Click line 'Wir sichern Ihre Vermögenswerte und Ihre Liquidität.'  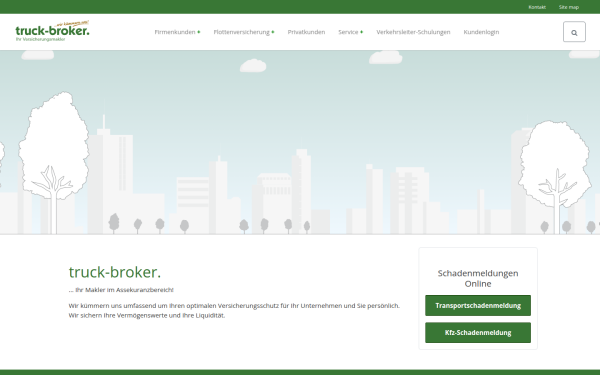point(147,315)
